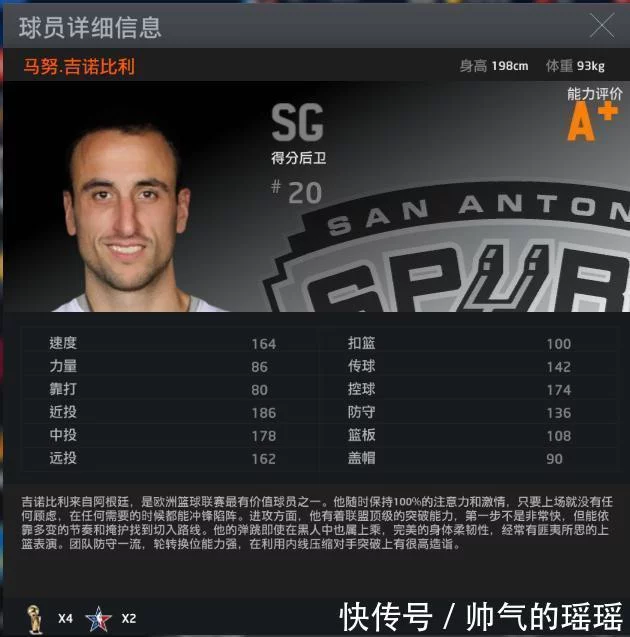Click the championship trophy icon
The height and width of the screenshot is (637, 630).
click(35, 619)
